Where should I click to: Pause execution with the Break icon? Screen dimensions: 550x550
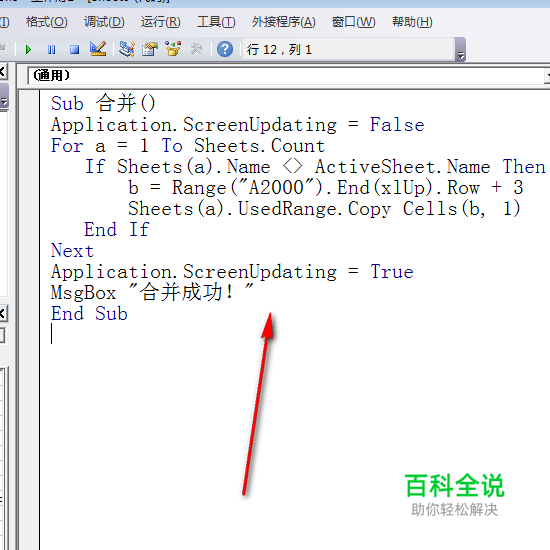52,49
